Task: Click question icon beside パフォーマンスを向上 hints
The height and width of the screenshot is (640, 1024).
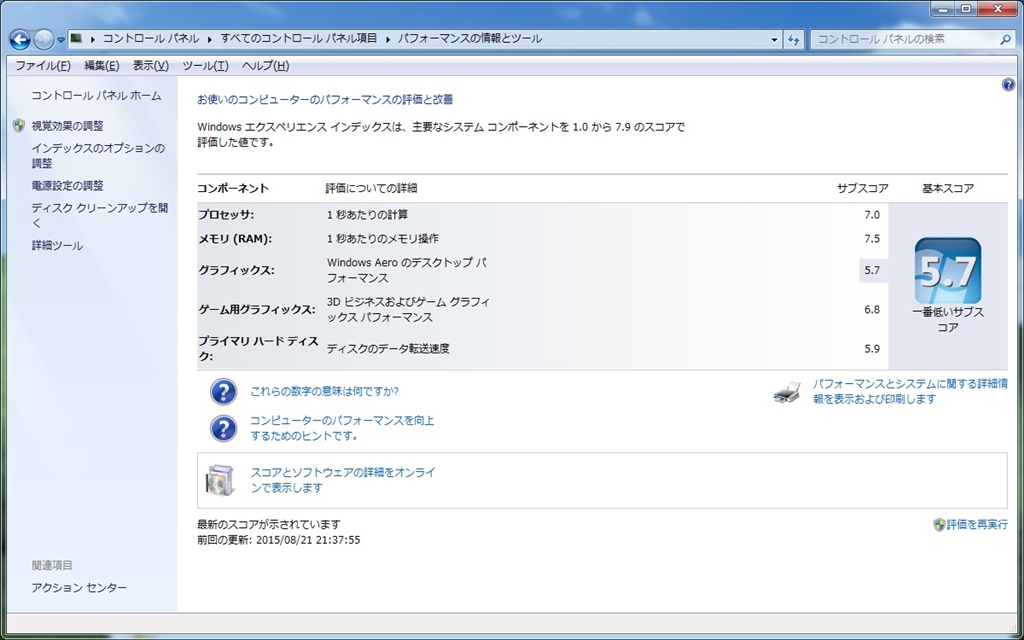Action: click(223, 428)
